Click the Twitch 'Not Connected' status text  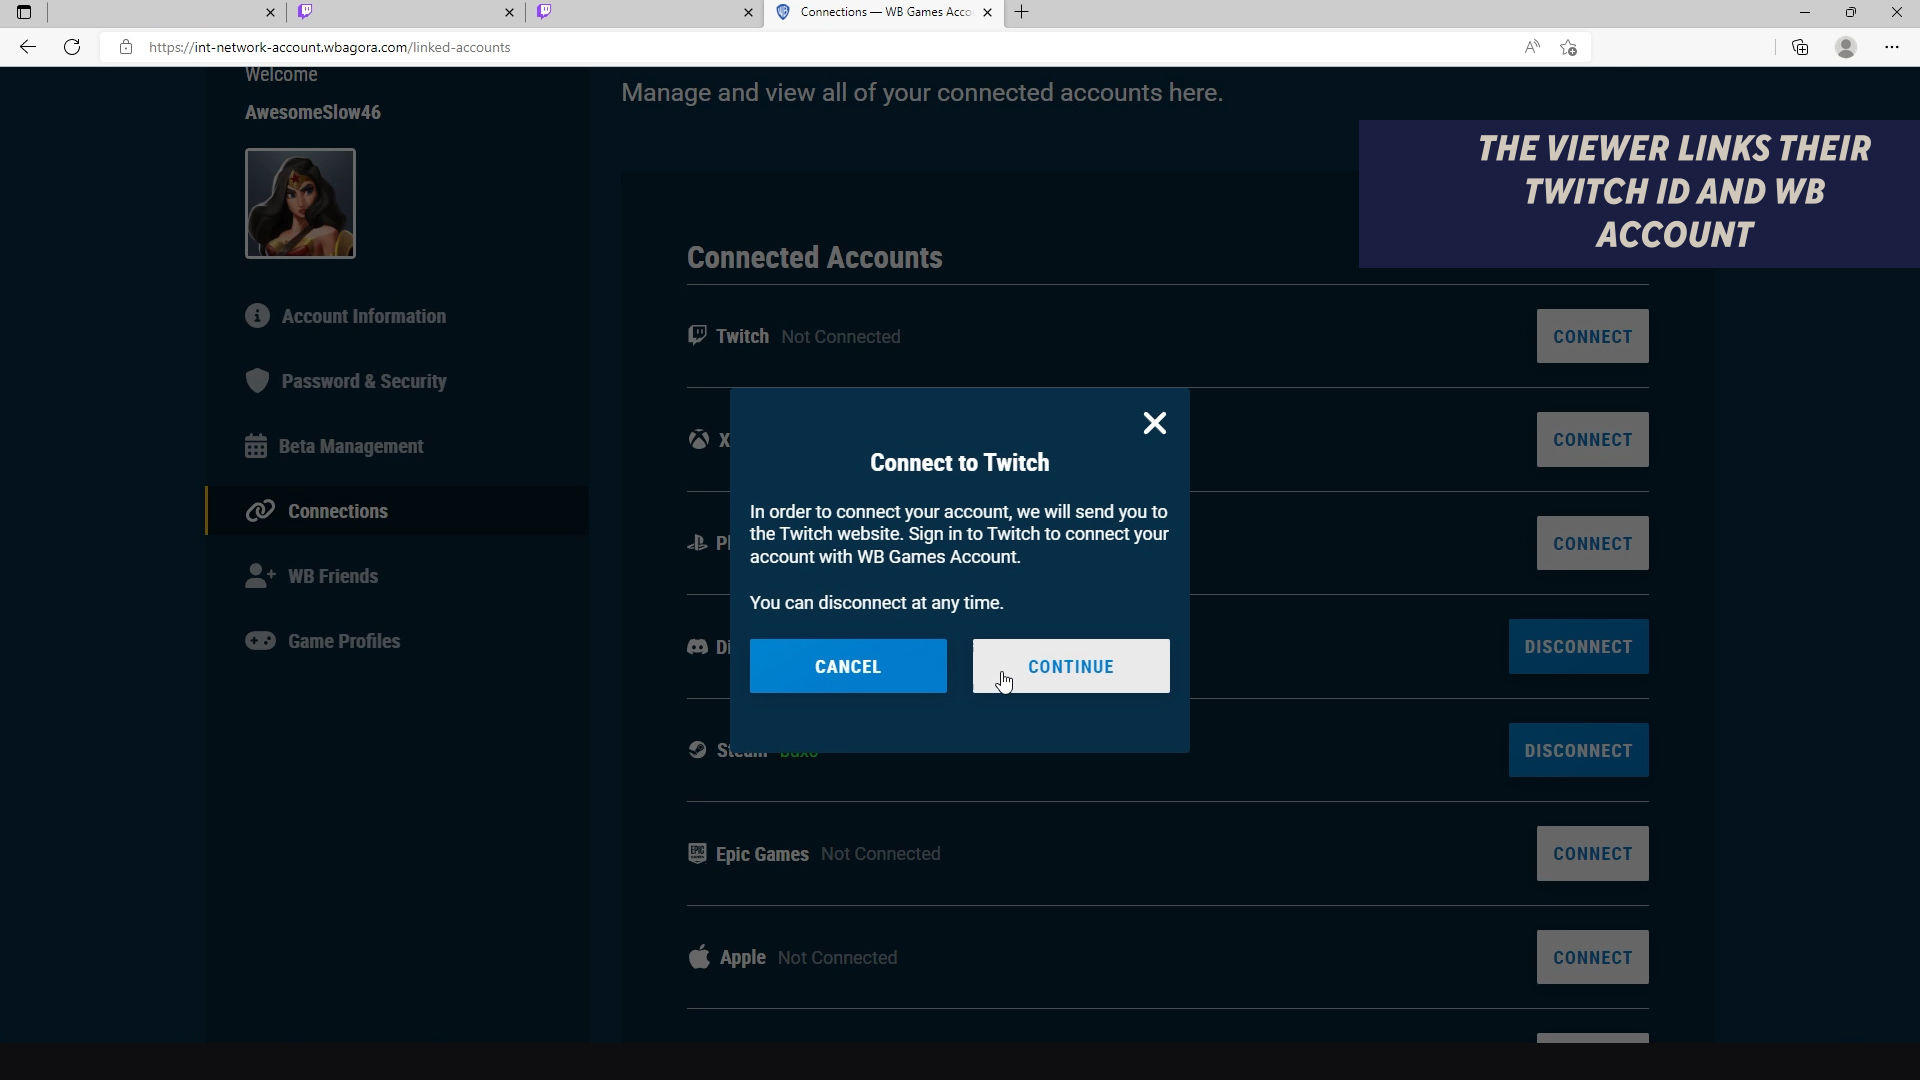tap(841, 337)
